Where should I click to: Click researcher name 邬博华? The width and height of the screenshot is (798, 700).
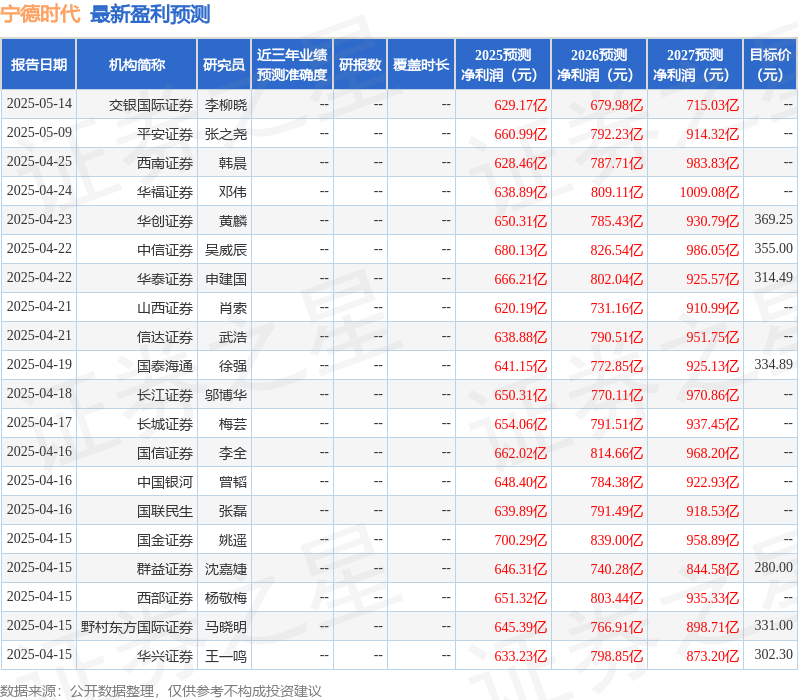(x=226, y=396)
